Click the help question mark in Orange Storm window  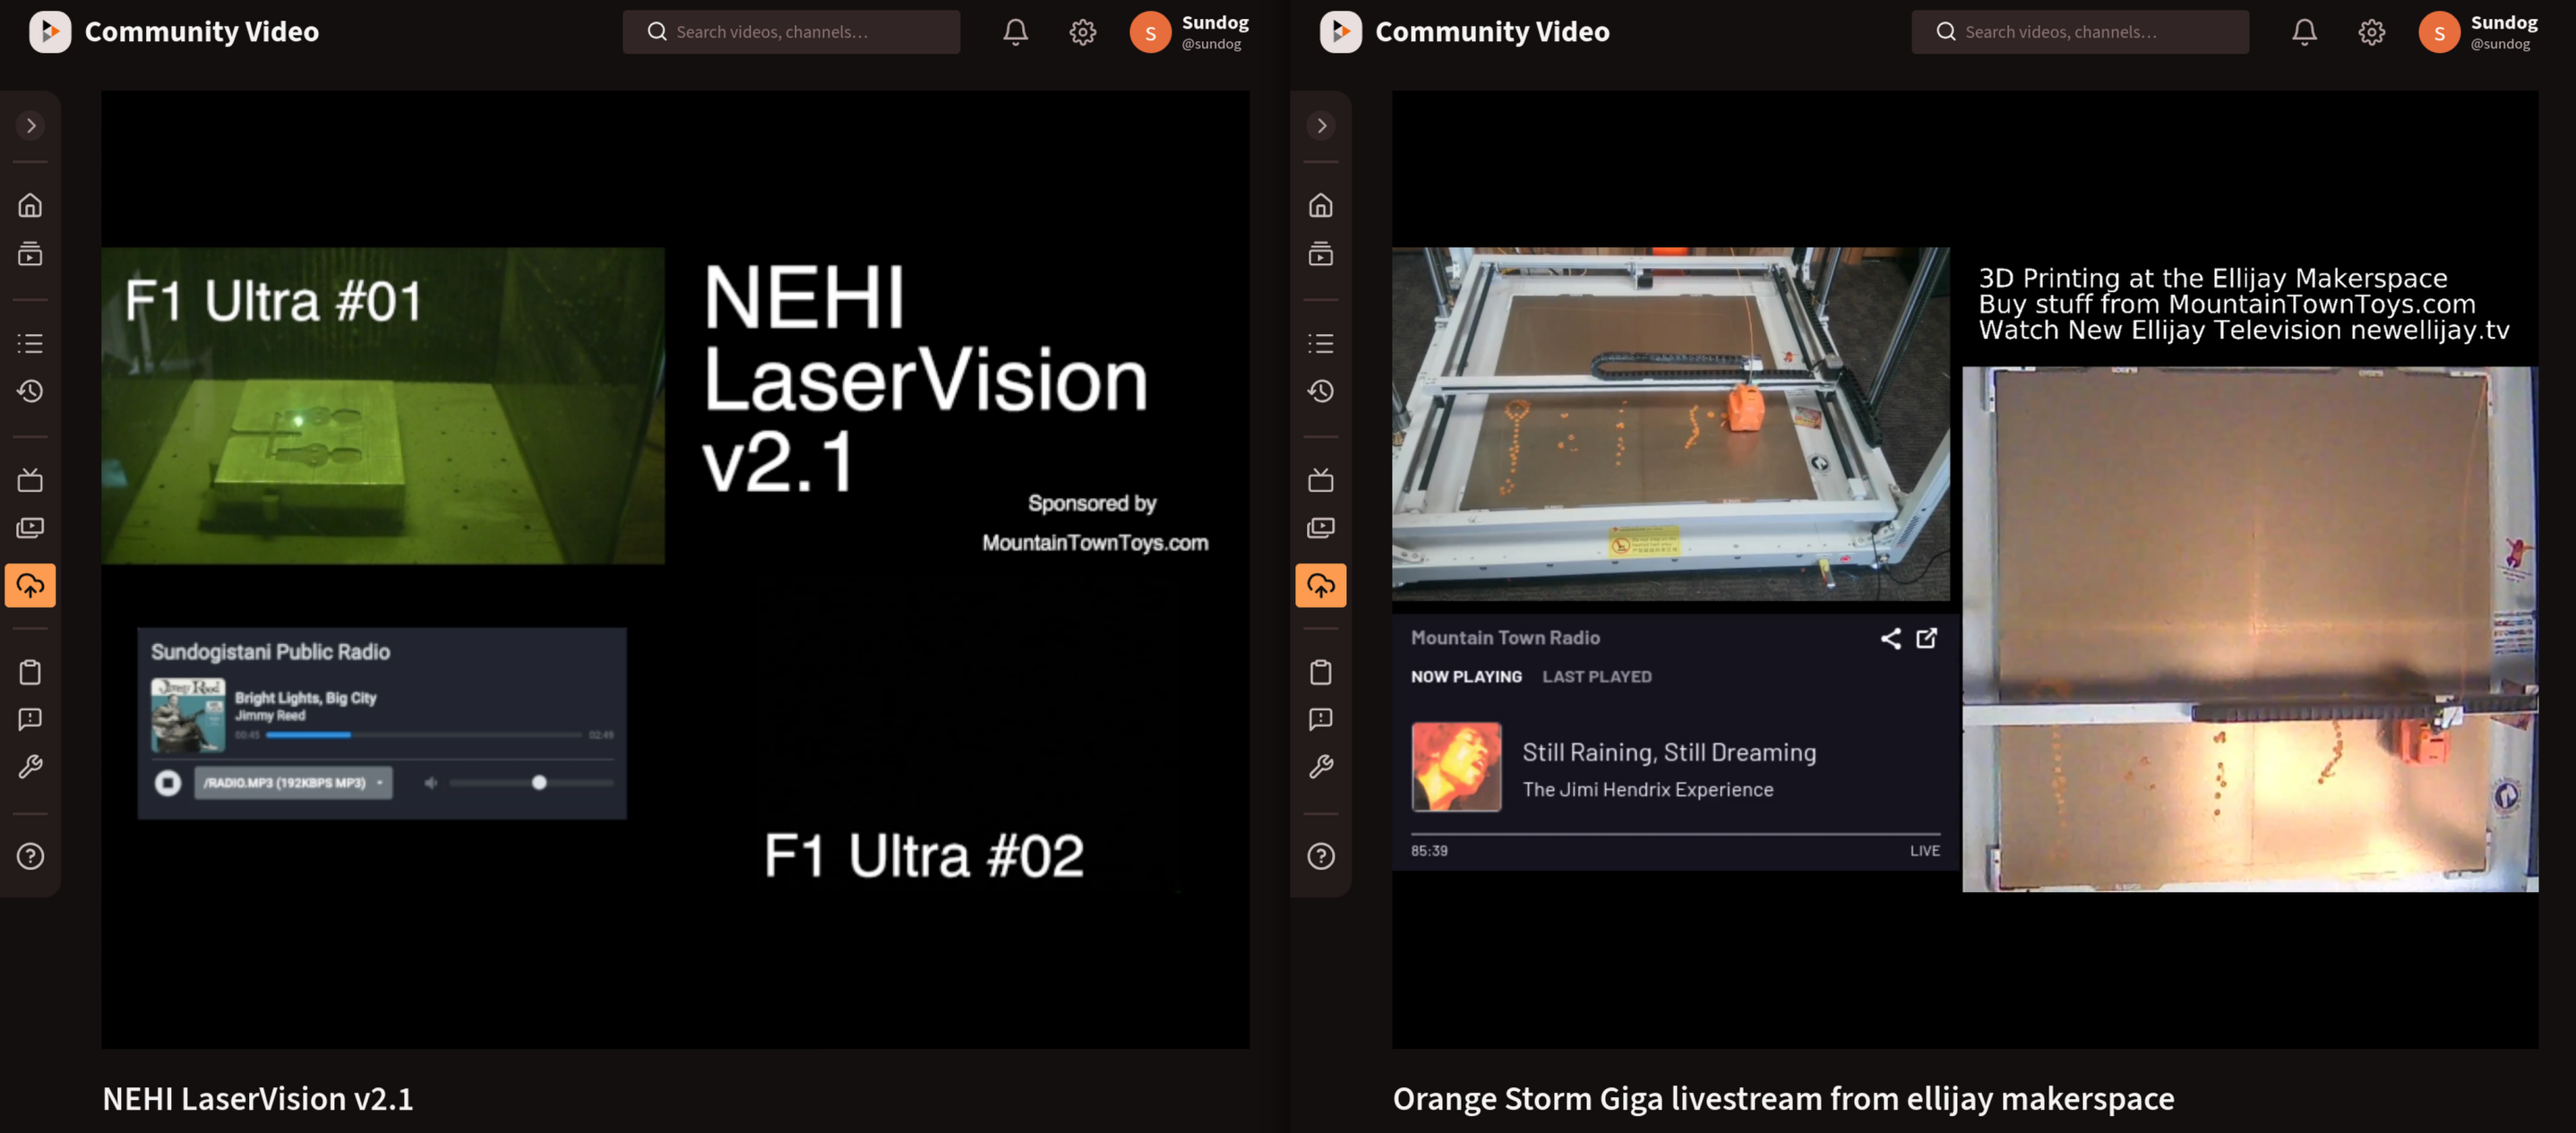pyautogui.click(x=1321, y=856)
